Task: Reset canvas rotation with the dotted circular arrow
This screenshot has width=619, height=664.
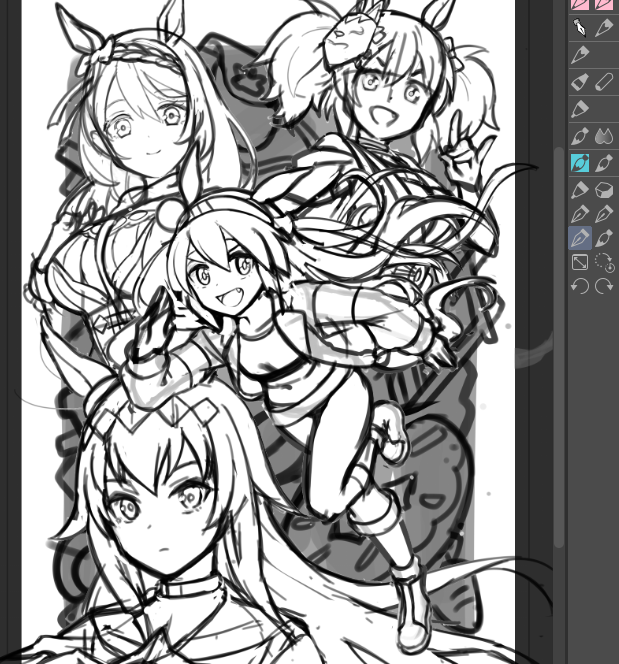Action: [604, 262]
